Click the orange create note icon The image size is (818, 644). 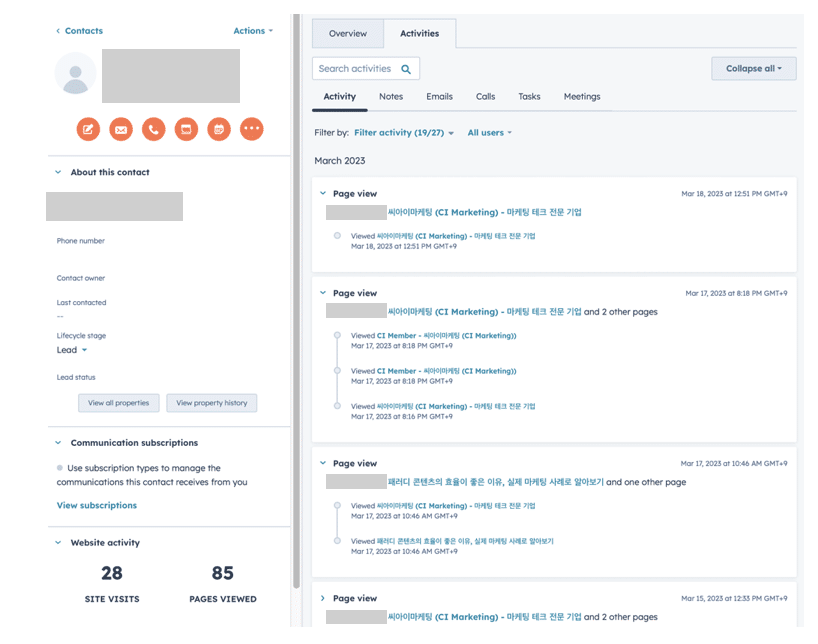pyautogui.click(x=88, y=129)
